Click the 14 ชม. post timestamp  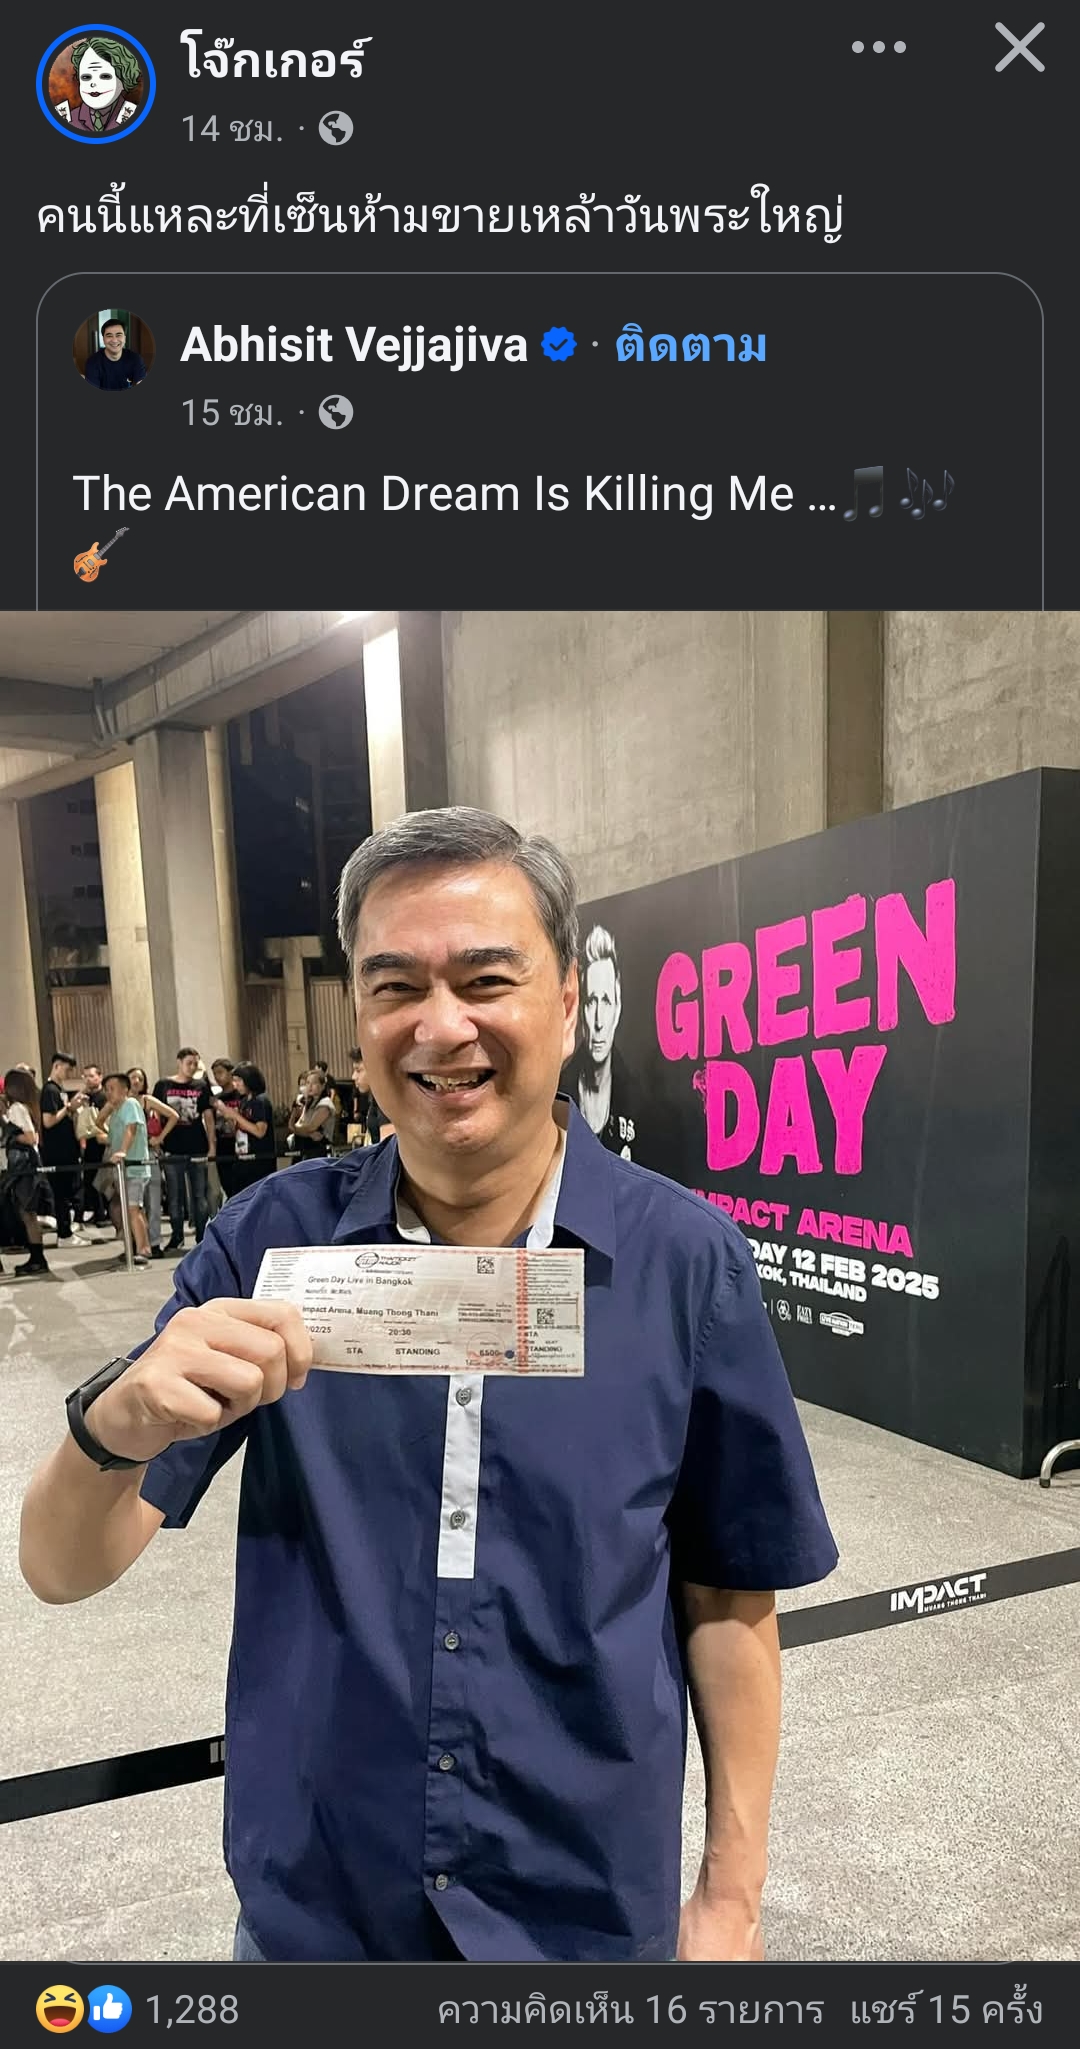(x=232, y=129)
